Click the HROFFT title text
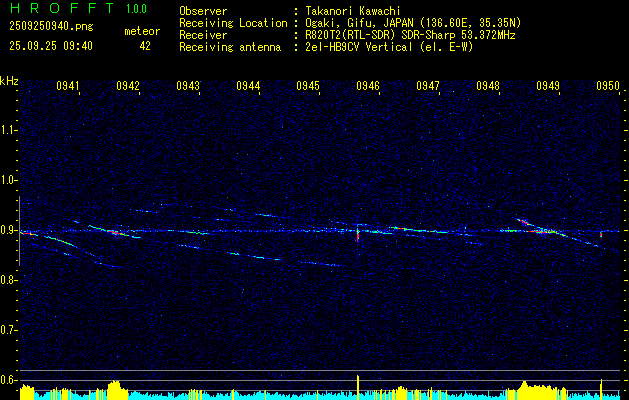The width and height of the screenshot is (629, 400). (61, 8)
